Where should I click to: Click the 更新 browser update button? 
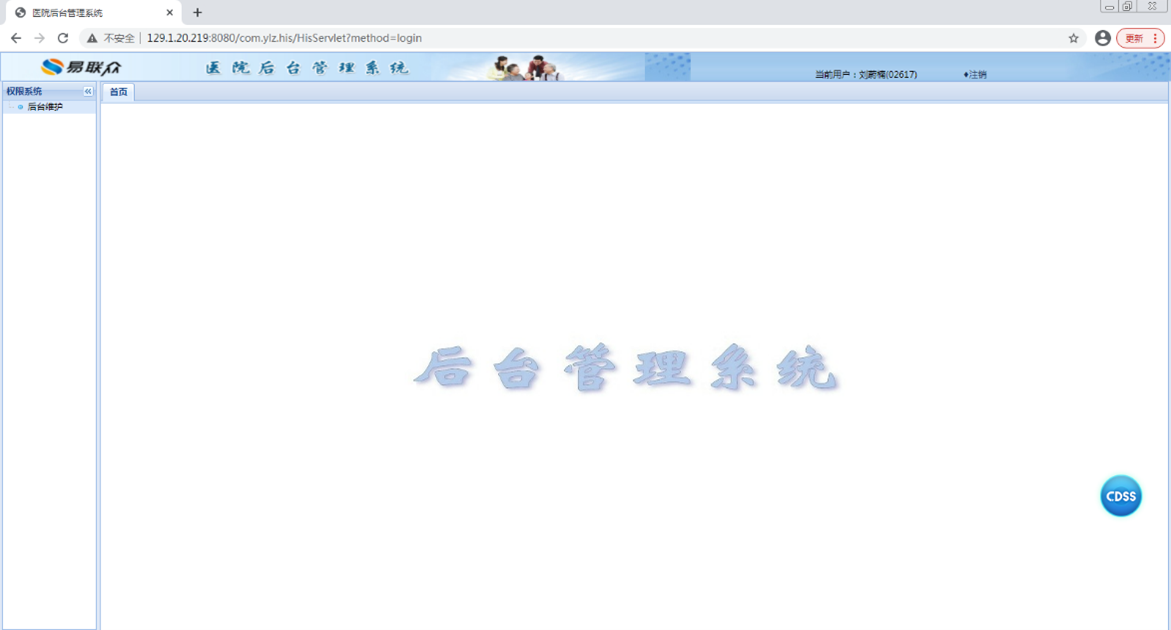(x=1140, y=38)
